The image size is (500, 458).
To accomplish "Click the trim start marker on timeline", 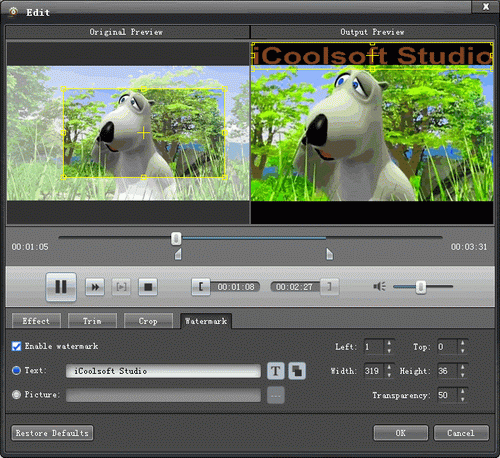I will (178, 254).
